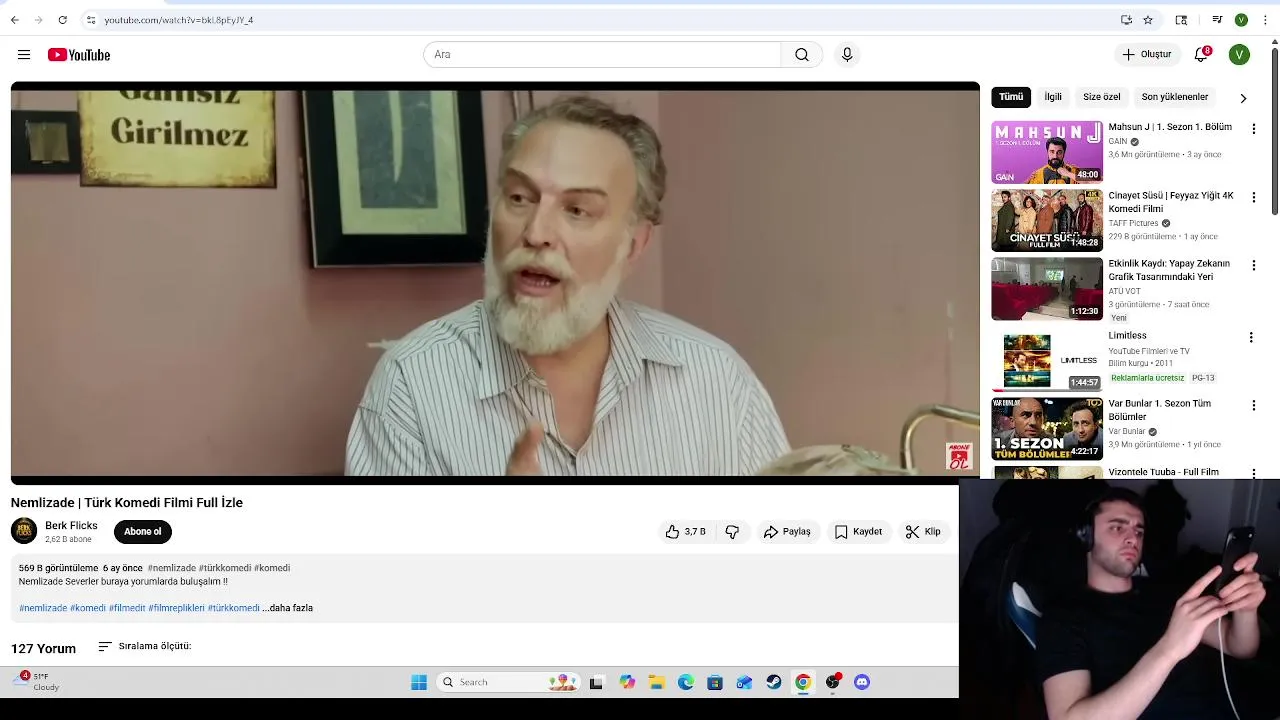The height and width of the screenshot is (720, 1280).
Task: Click the blue #filmedit hashtag
Action: [127, 608]
